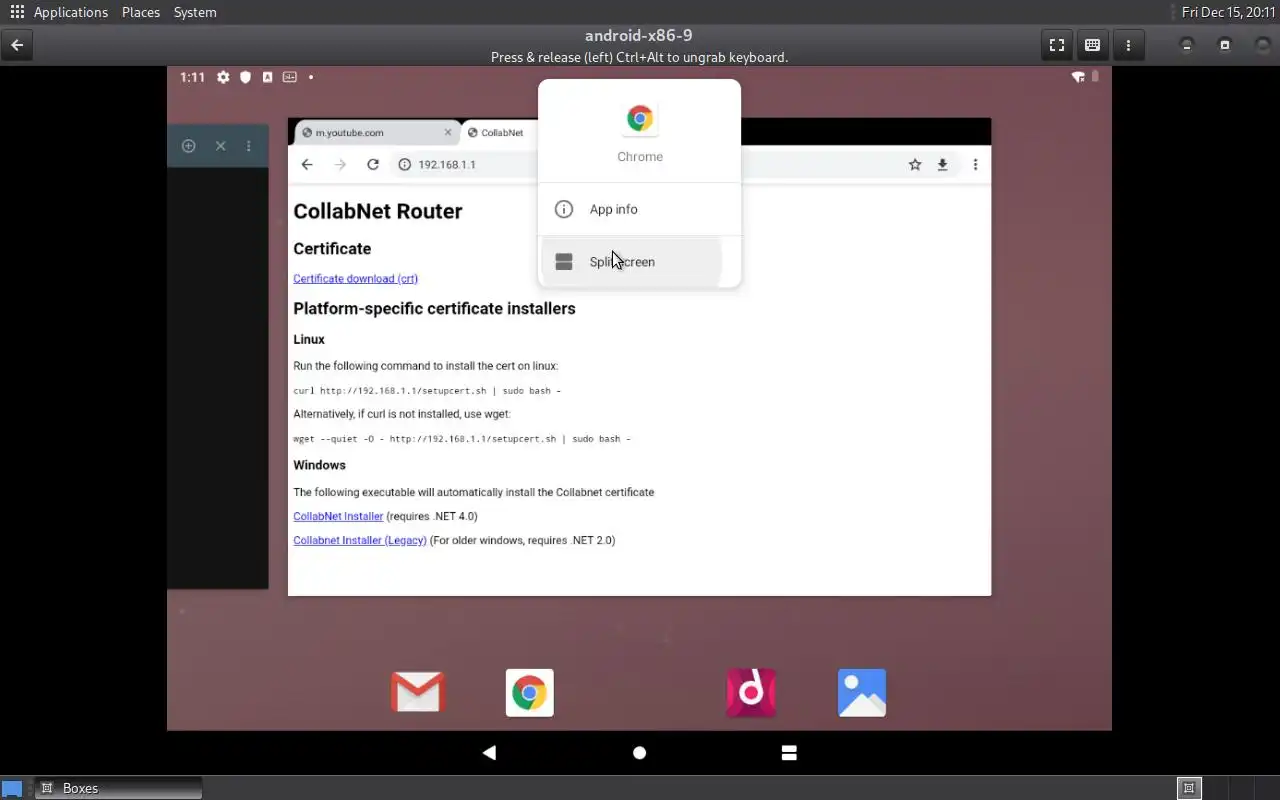Click the X icon on the left recents card
The image size is (1280, 800).
pyautogui.click(x=221, y=146)
